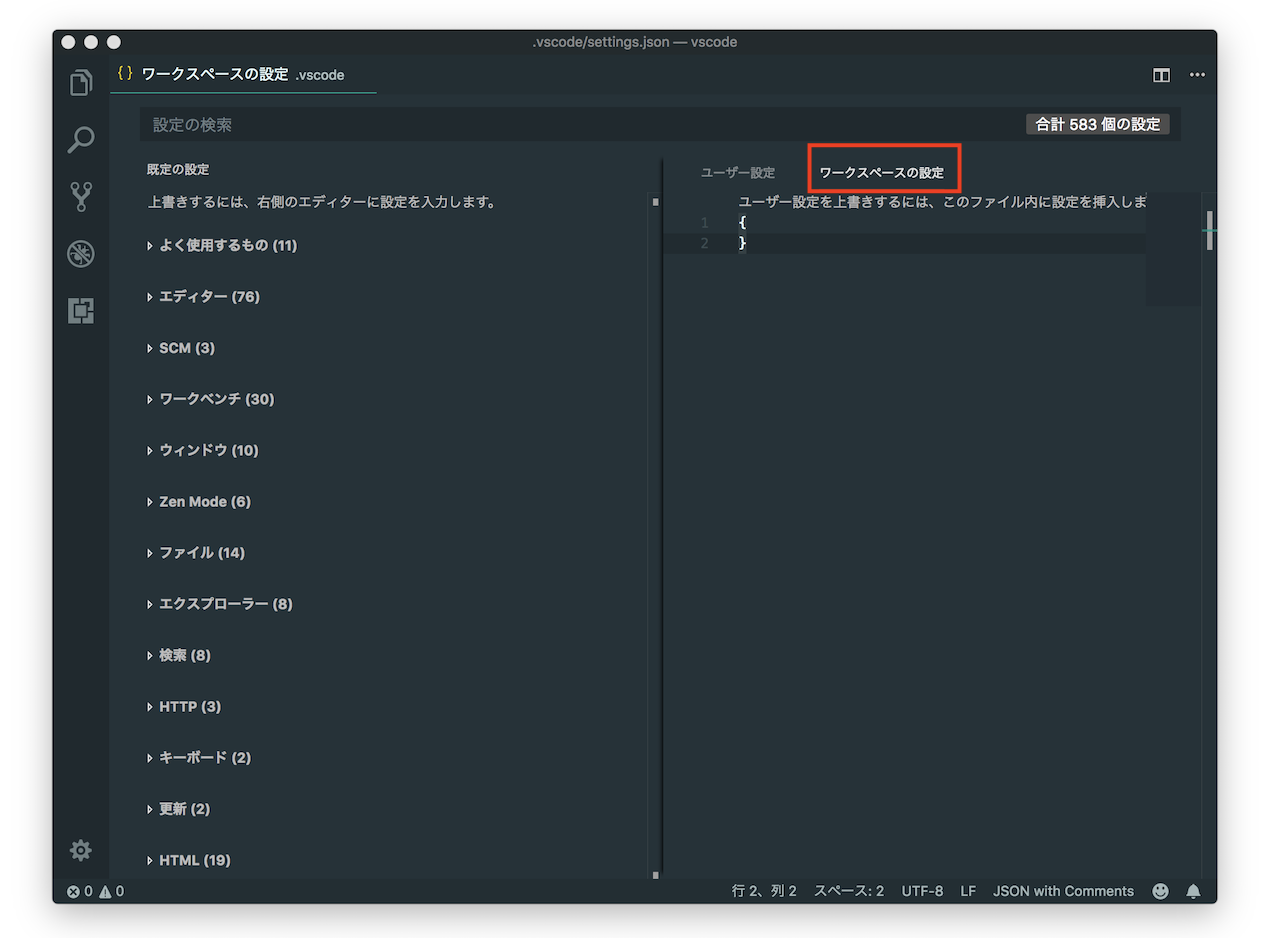Select the ワークスペースの設定 .vscode editor tab
The width and height of the screenshot is (1280, 938).
pyautogui.click(x=243, y=74)
